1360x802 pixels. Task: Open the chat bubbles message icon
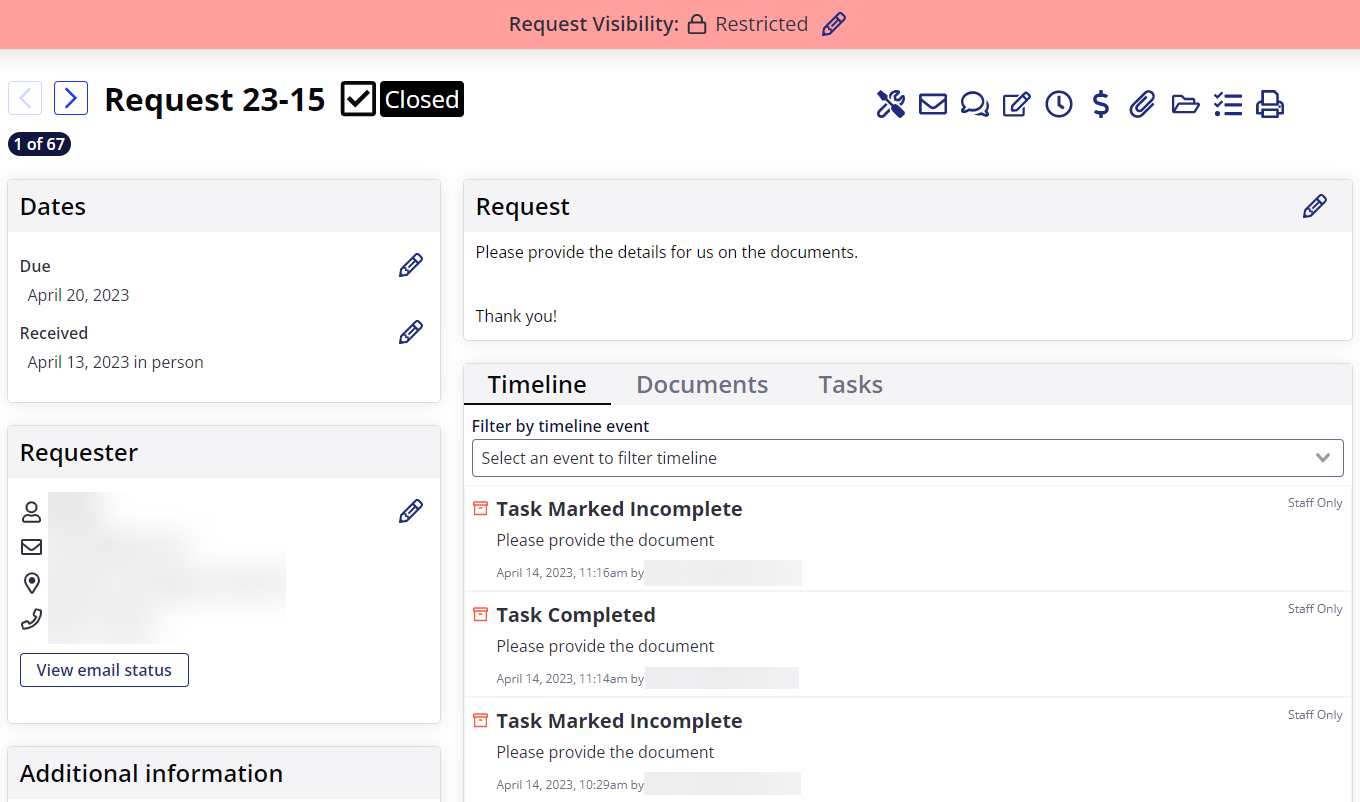(x=975, y=104)
